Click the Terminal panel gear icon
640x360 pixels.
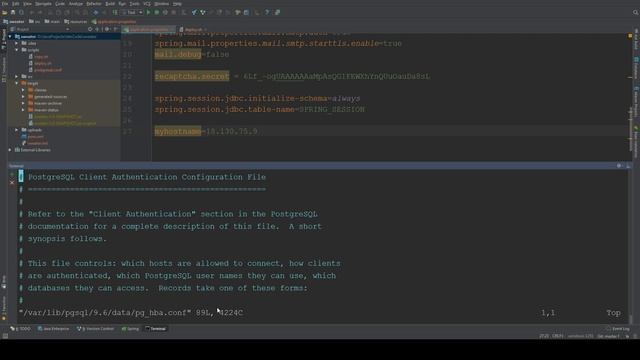[x=619, y=166]
